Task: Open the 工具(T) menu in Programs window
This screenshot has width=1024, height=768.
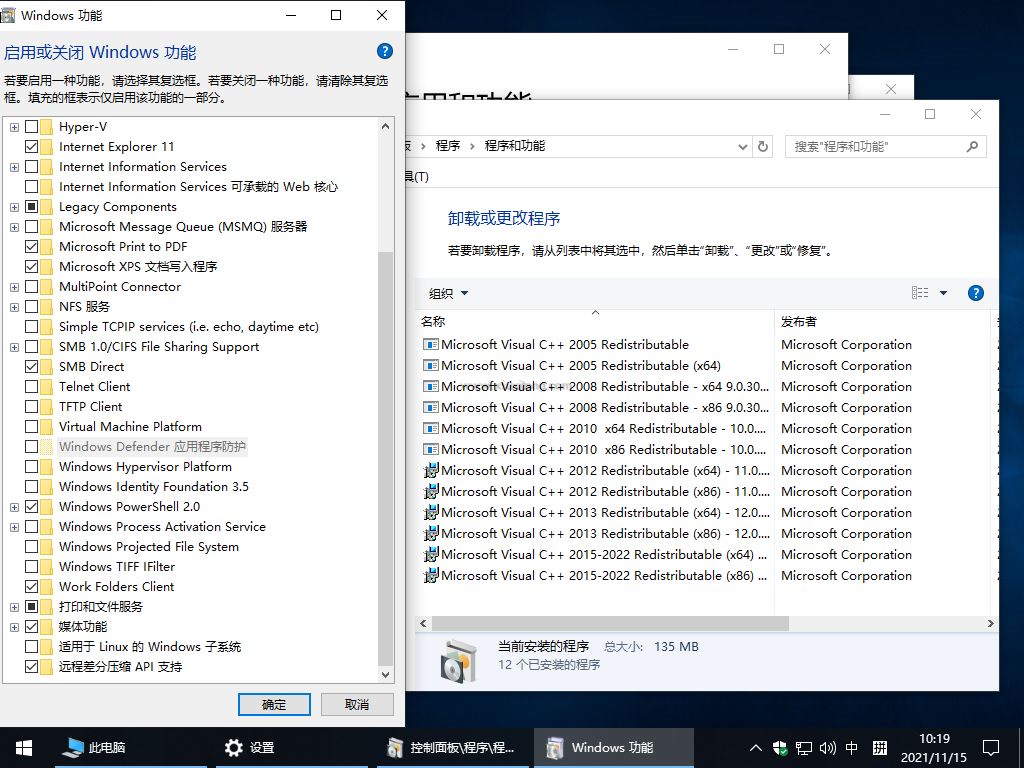Action: pyautogui.click(x=417, y=176)
